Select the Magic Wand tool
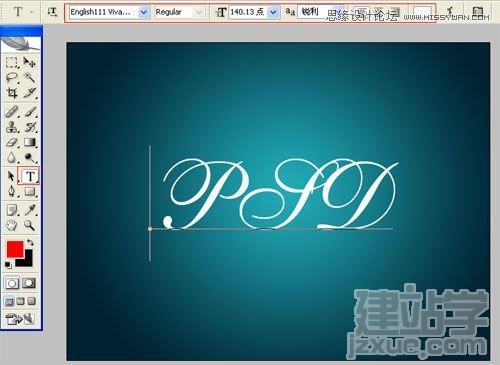This screenshot has height=365, width=500. pos(30,77)
